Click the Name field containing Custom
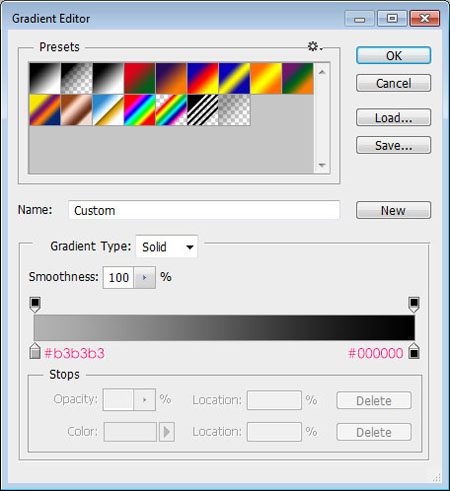This screenshot has height=491, width=450. pos(204,210)
